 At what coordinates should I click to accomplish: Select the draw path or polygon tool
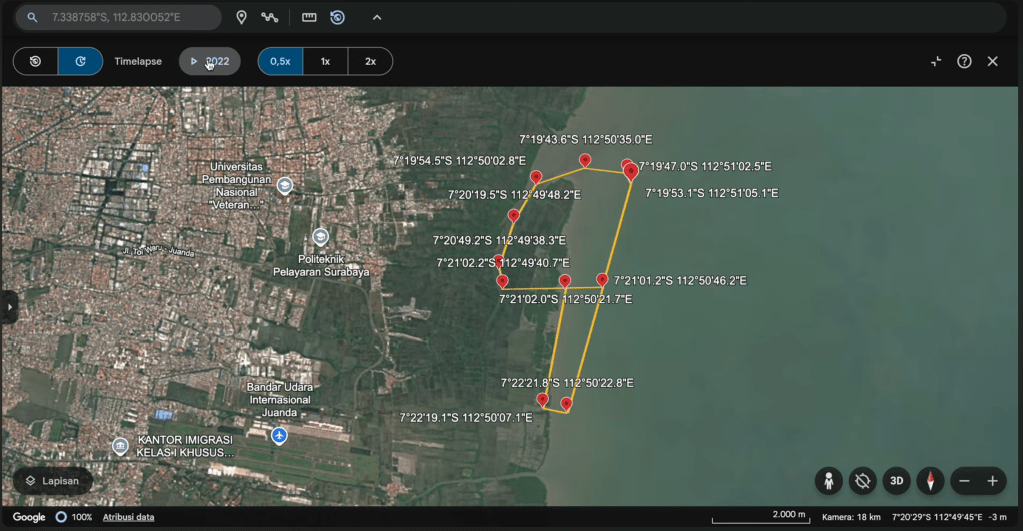coord(269,18)
